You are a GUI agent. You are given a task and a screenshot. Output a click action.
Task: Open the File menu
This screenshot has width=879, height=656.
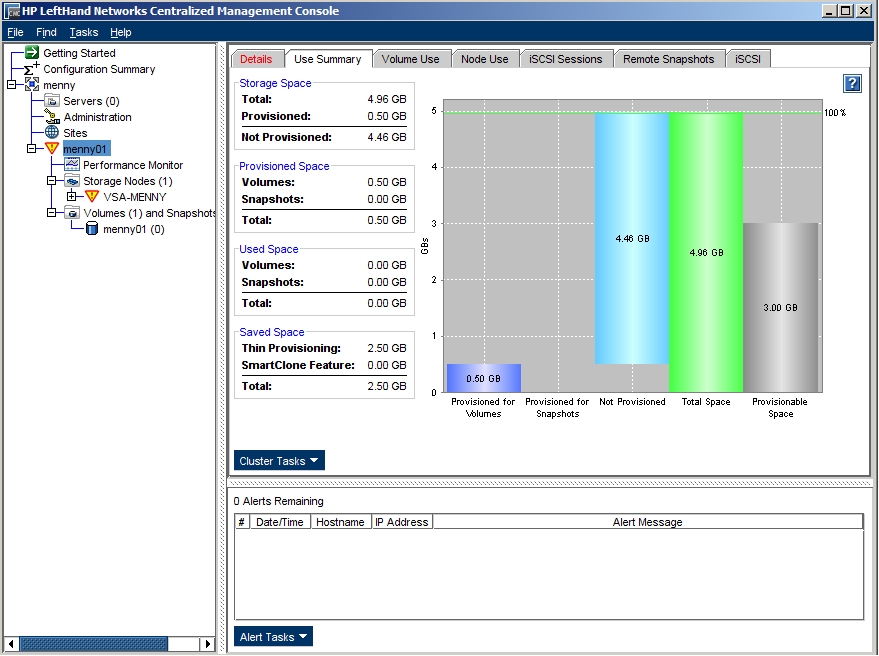click(15, 33)
